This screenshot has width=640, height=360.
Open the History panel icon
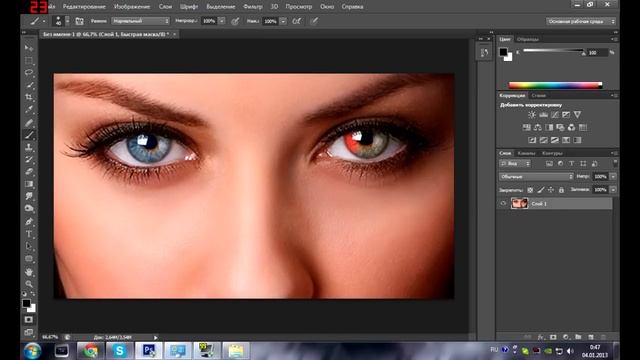click(484, 53)
